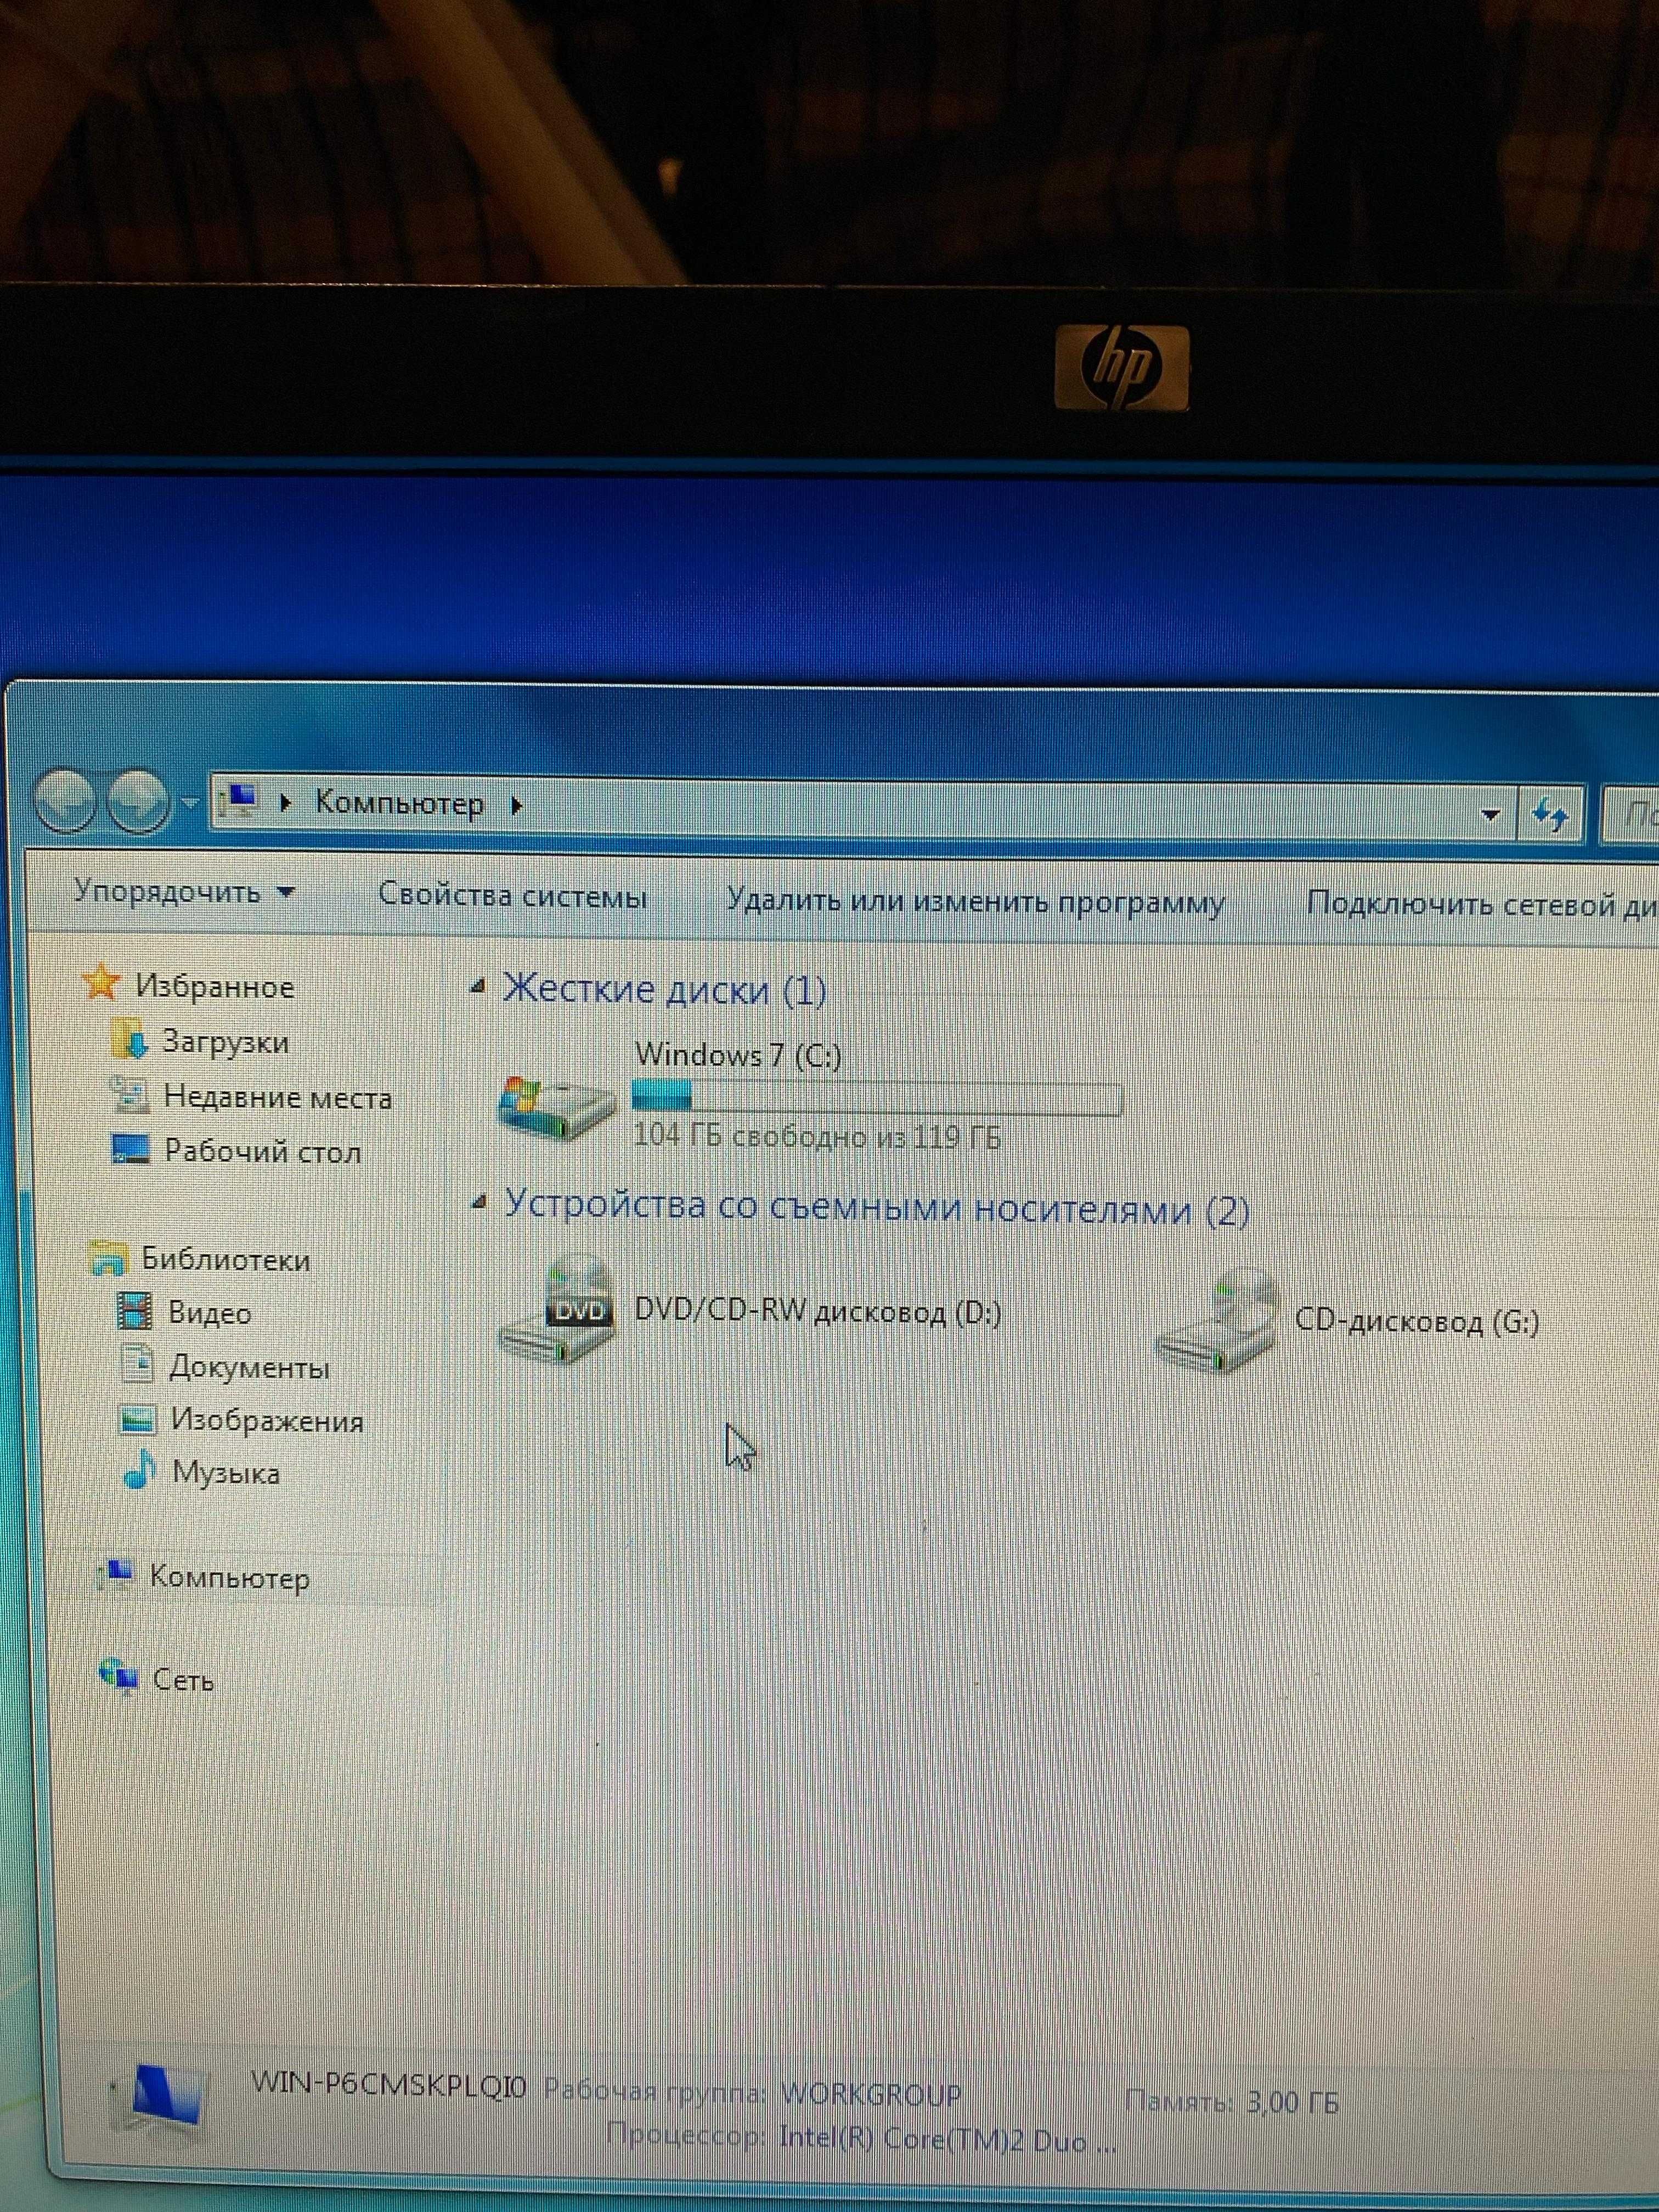Collapse Устройства со съемными носителями group arrow
The height and width of the screenshot is (2212, 1659).
click(x=480, y=1204)
